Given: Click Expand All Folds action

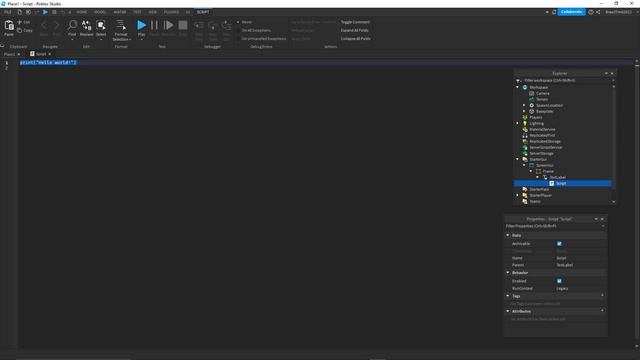Looking at the screenshot, I should coord(354,30).
